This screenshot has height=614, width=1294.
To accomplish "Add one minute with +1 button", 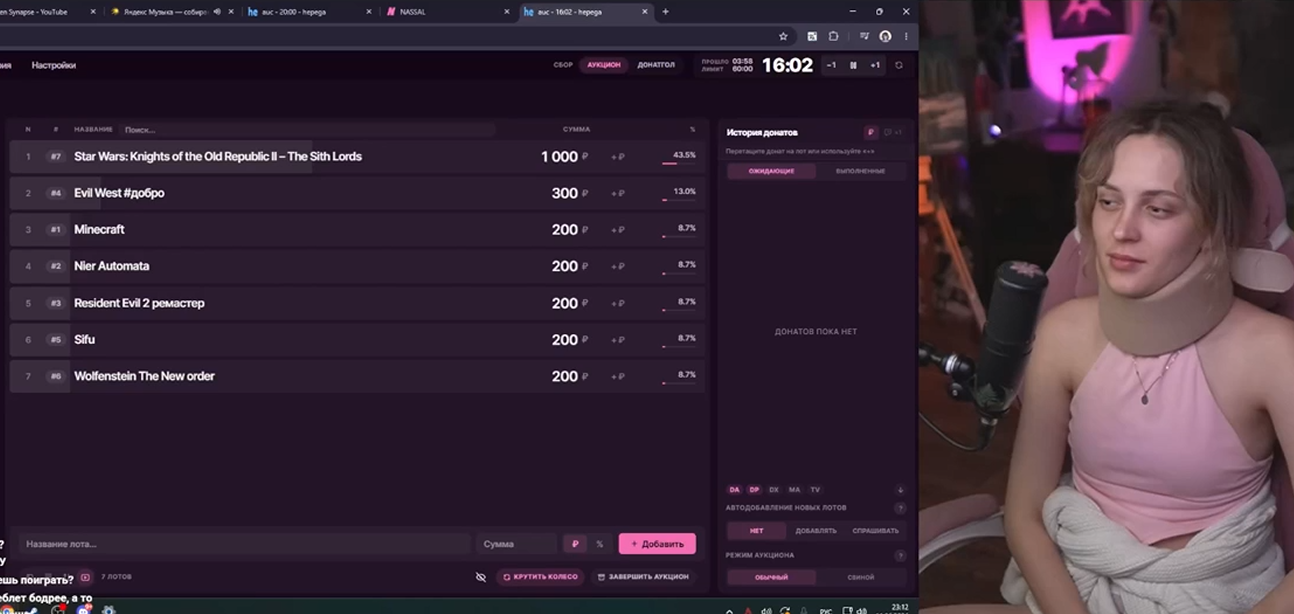I will tap(875, 65).
